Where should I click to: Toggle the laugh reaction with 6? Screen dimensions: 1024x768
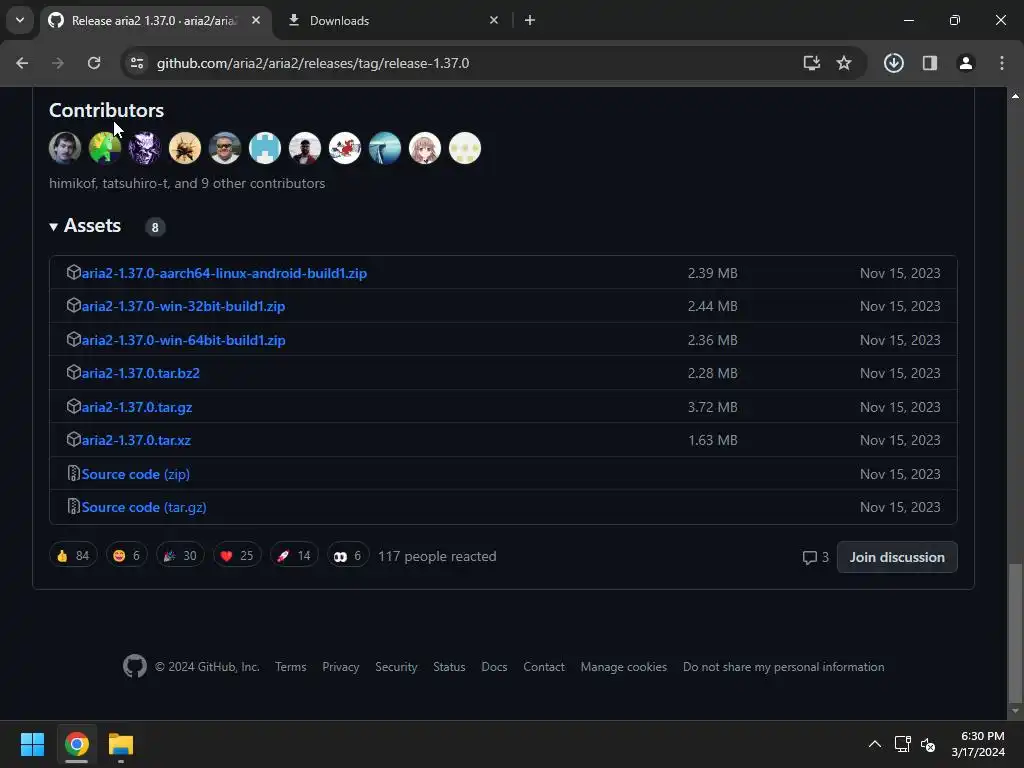coord(127,556)
